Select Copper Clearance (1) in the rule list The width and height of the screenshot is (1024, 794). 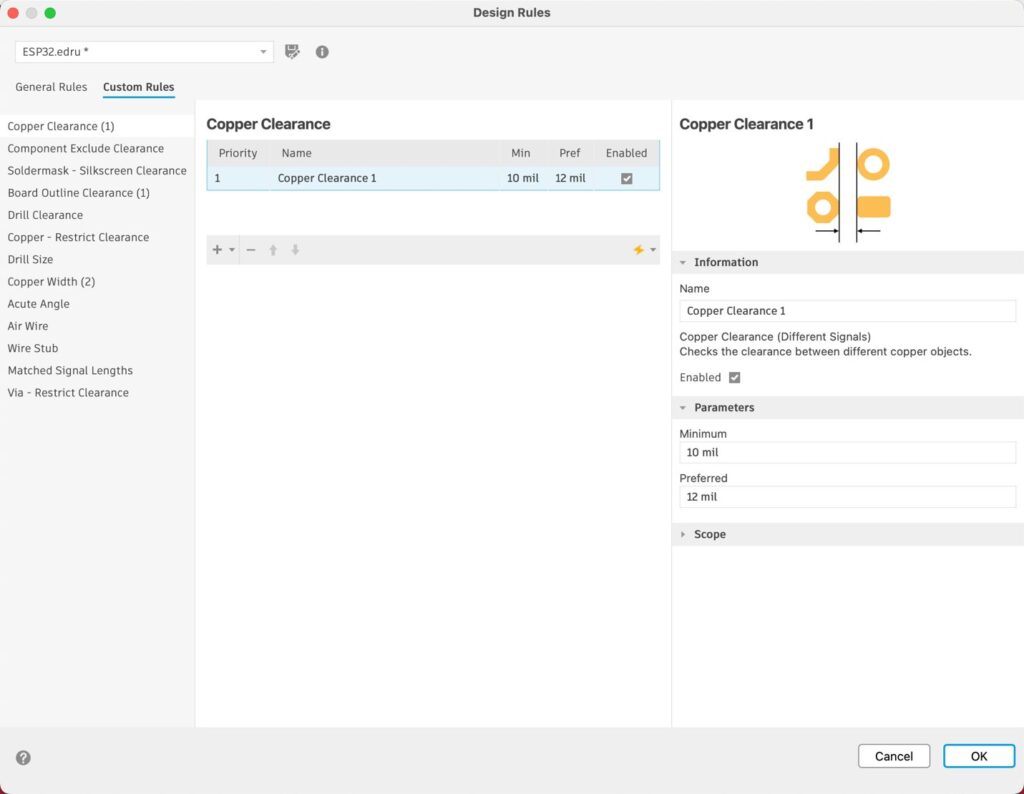[x=97, y=126]
